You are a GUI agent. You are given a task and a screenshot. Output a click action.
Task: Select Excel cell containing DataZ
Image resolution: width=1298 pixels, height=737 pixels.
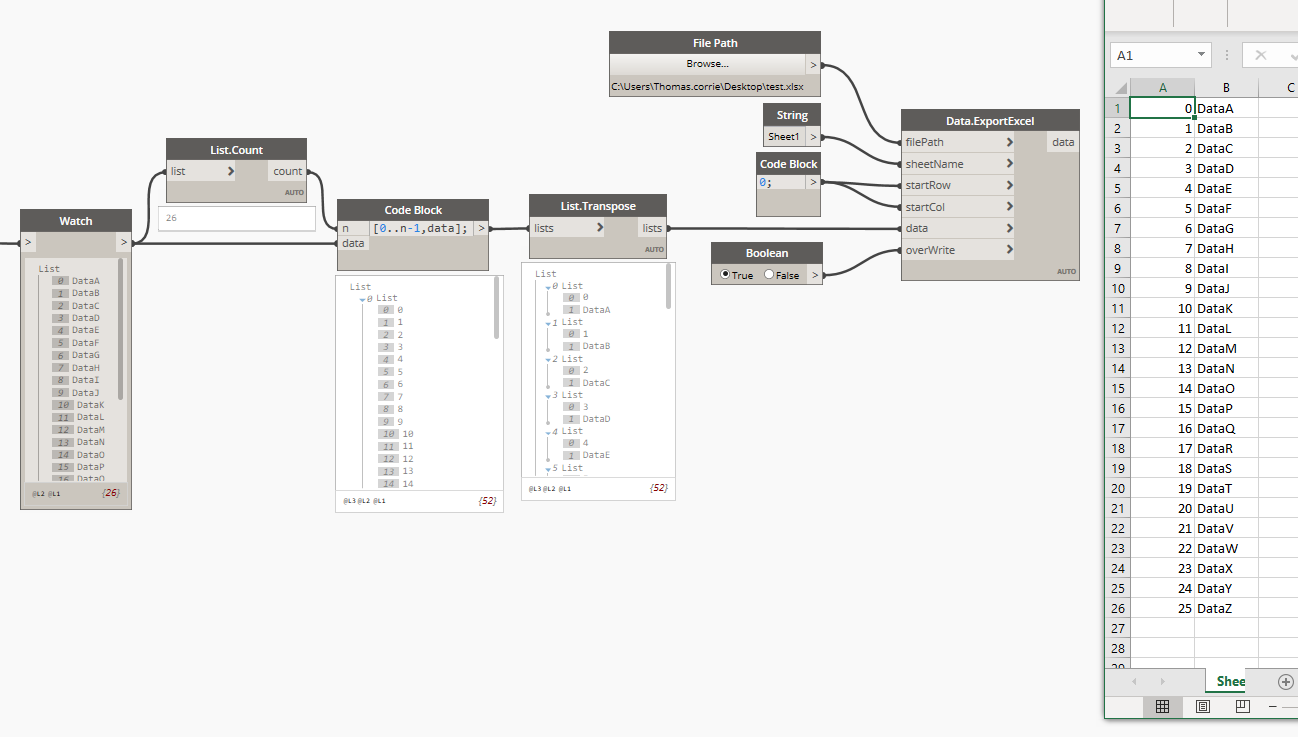pos(1226,608)
